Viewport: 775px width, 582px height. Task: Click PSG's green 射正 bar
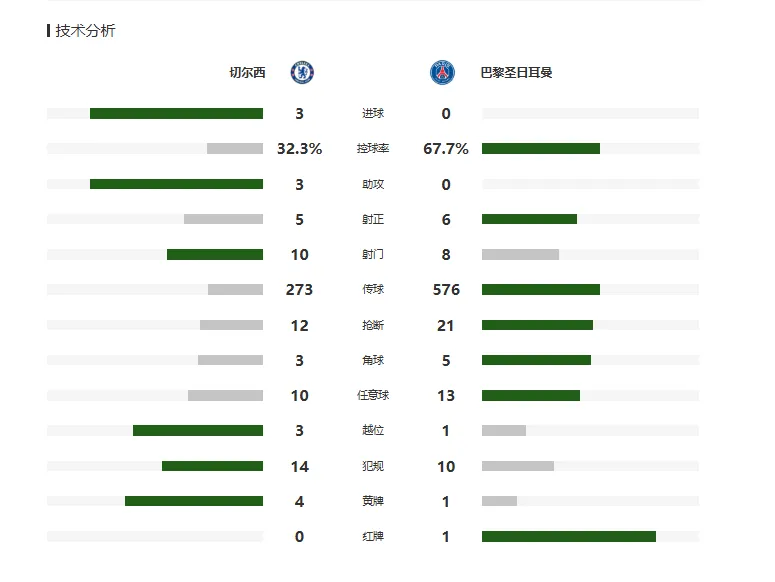(529, 219)
